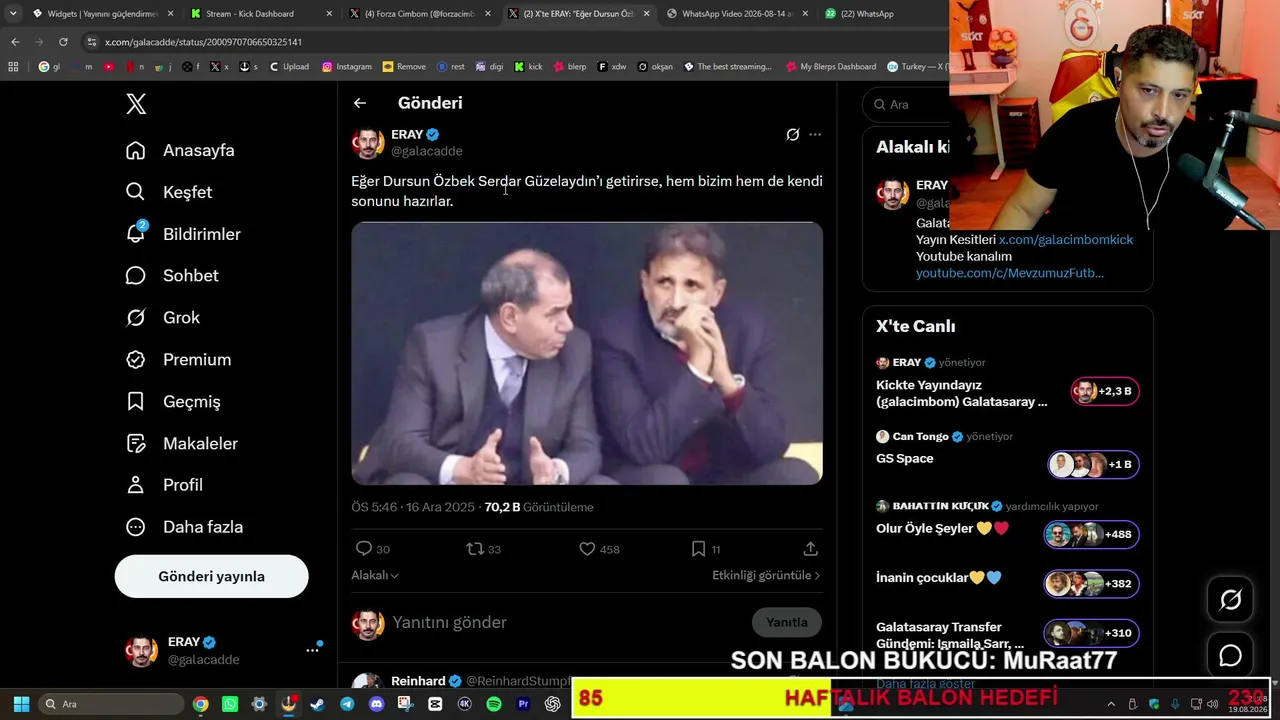Open the Windows Start menu
Screen dimensions: 1280x720
coord(21,704)
